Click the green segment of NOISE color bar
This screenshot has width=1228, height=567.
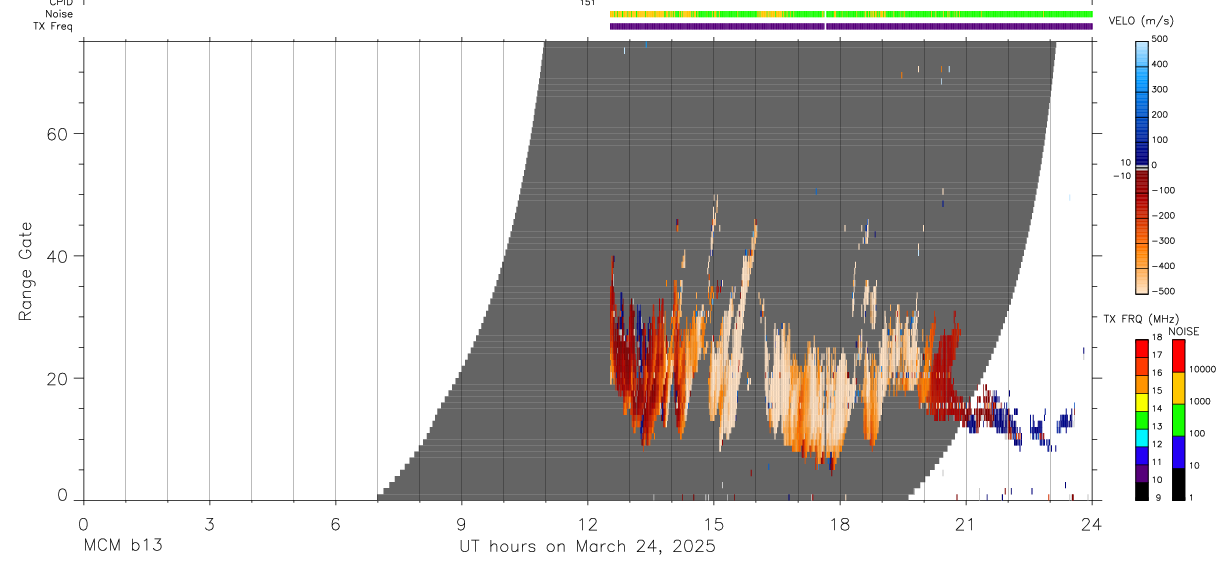1178,419
